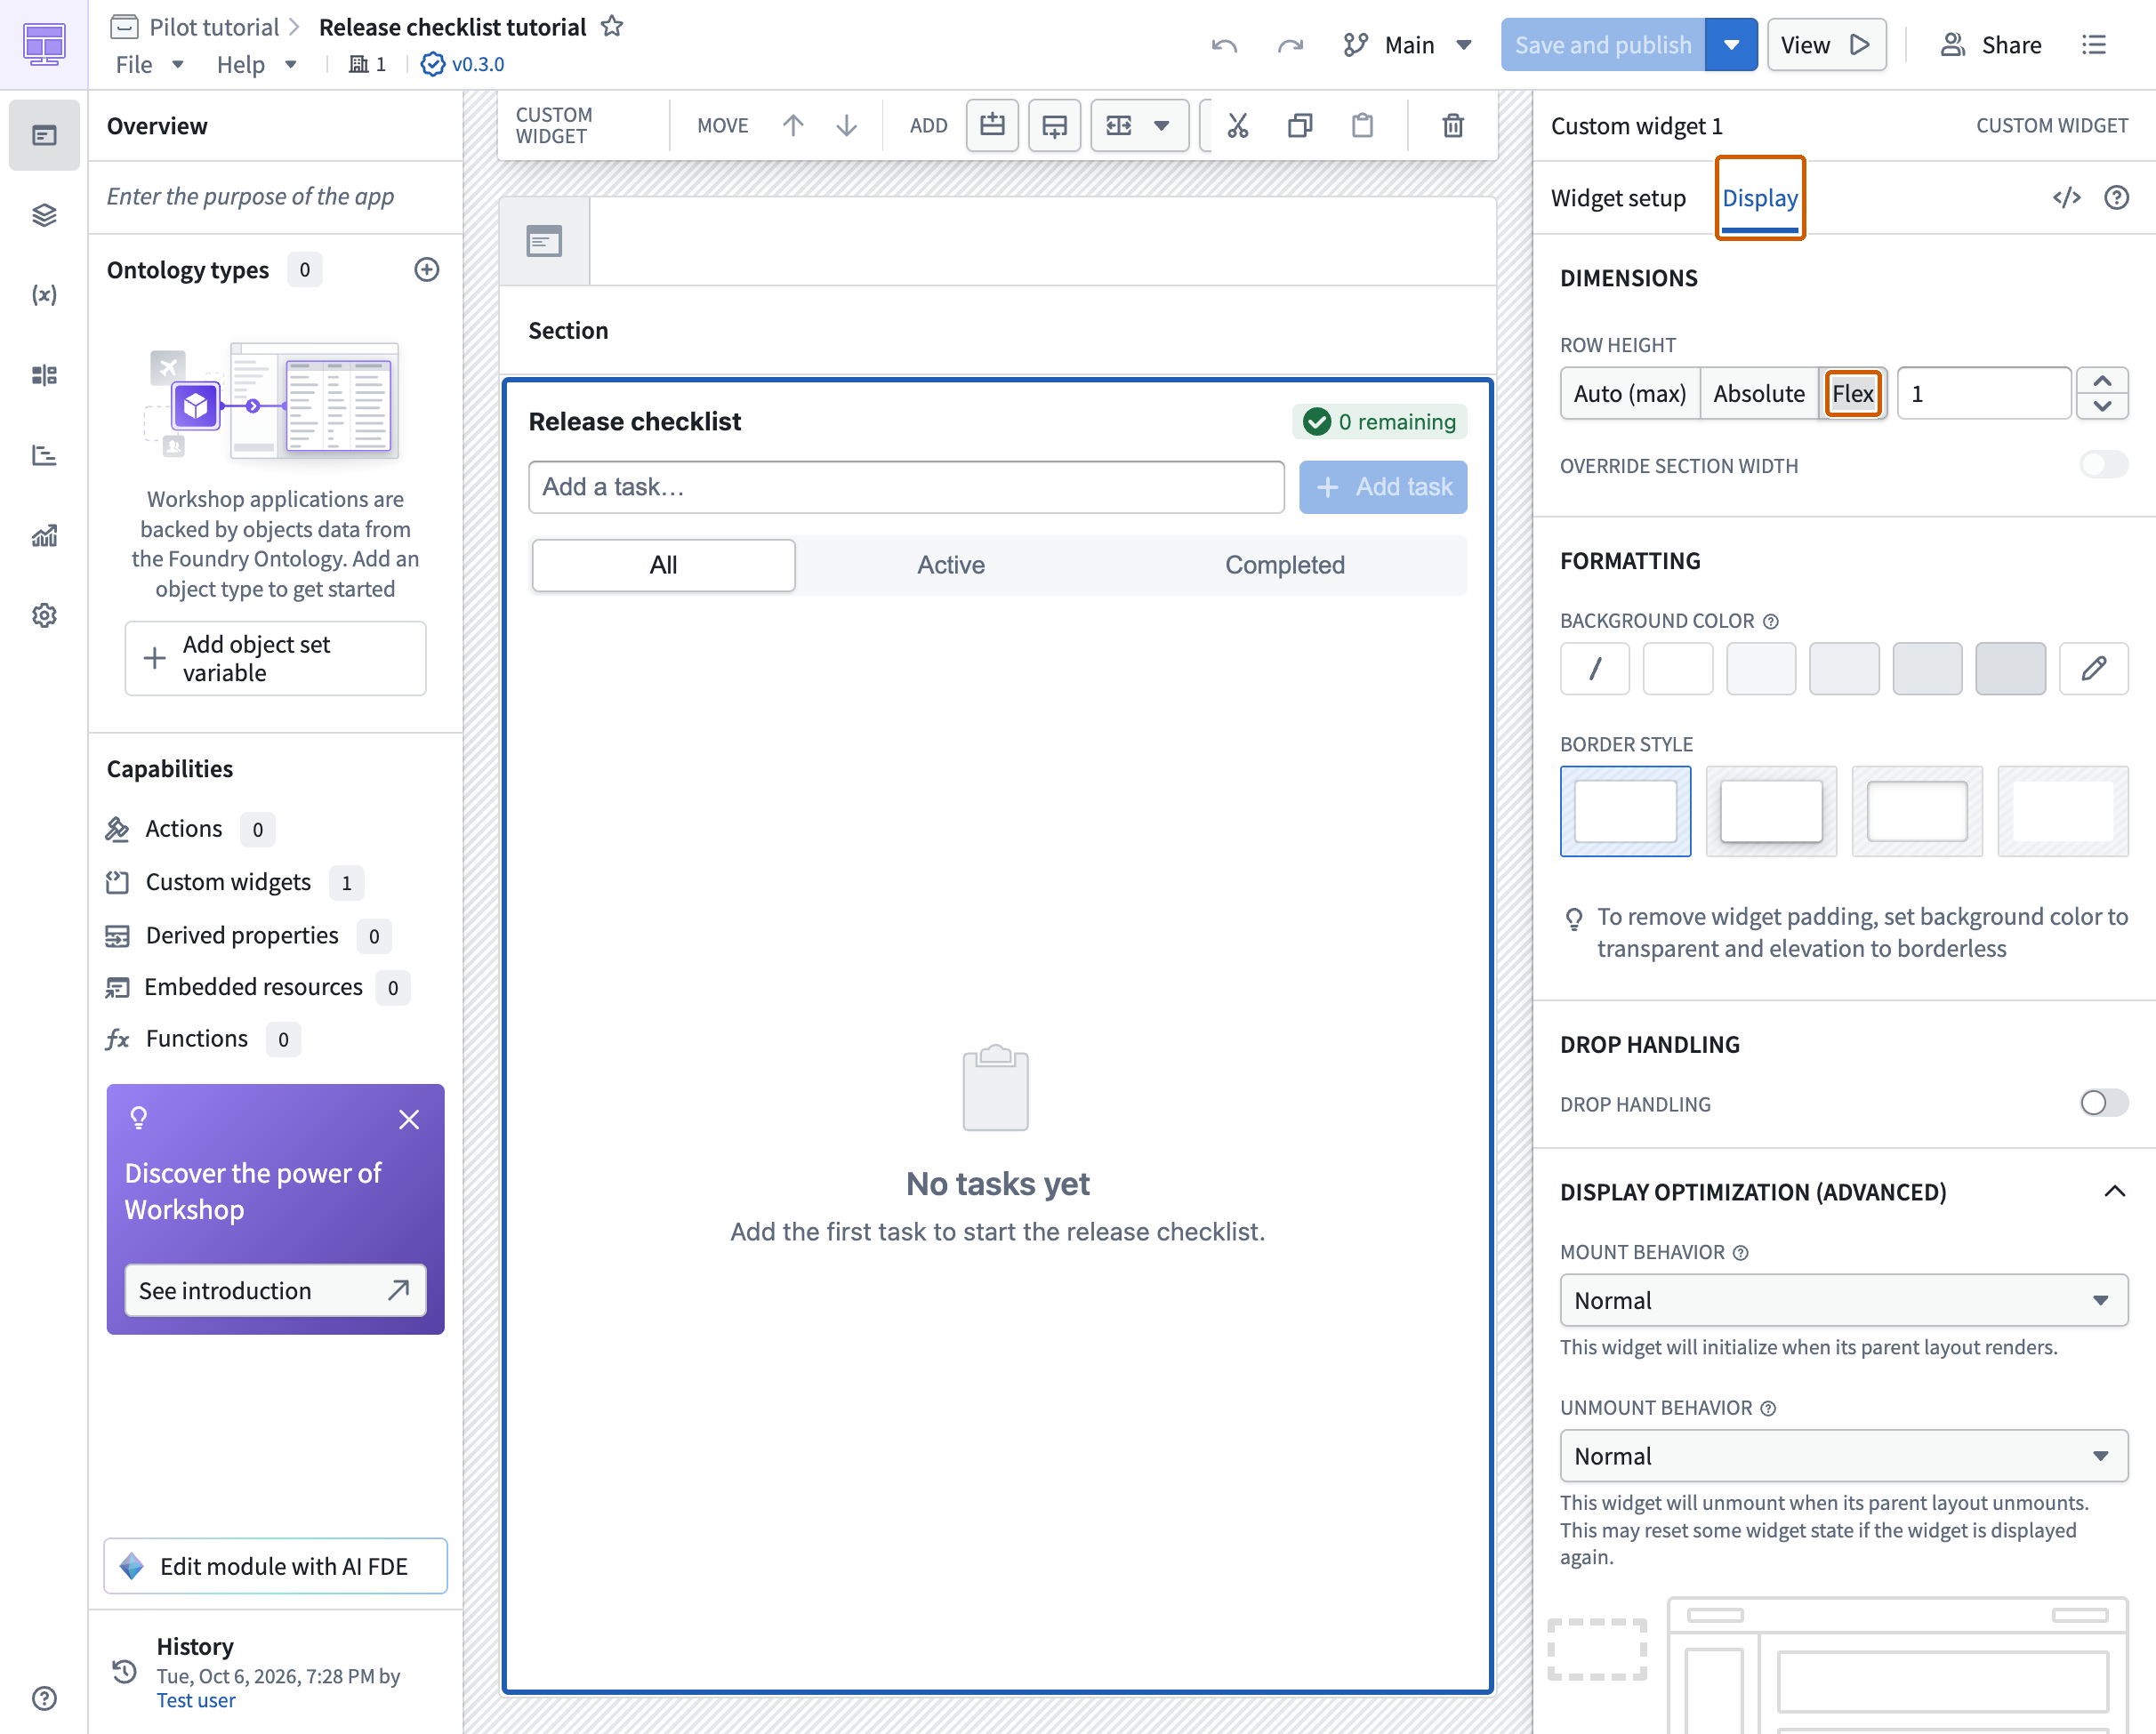This screenshot has width=2156, height=1734.
Task: Move widget up with arrow icon
Action: click(793, 125)
